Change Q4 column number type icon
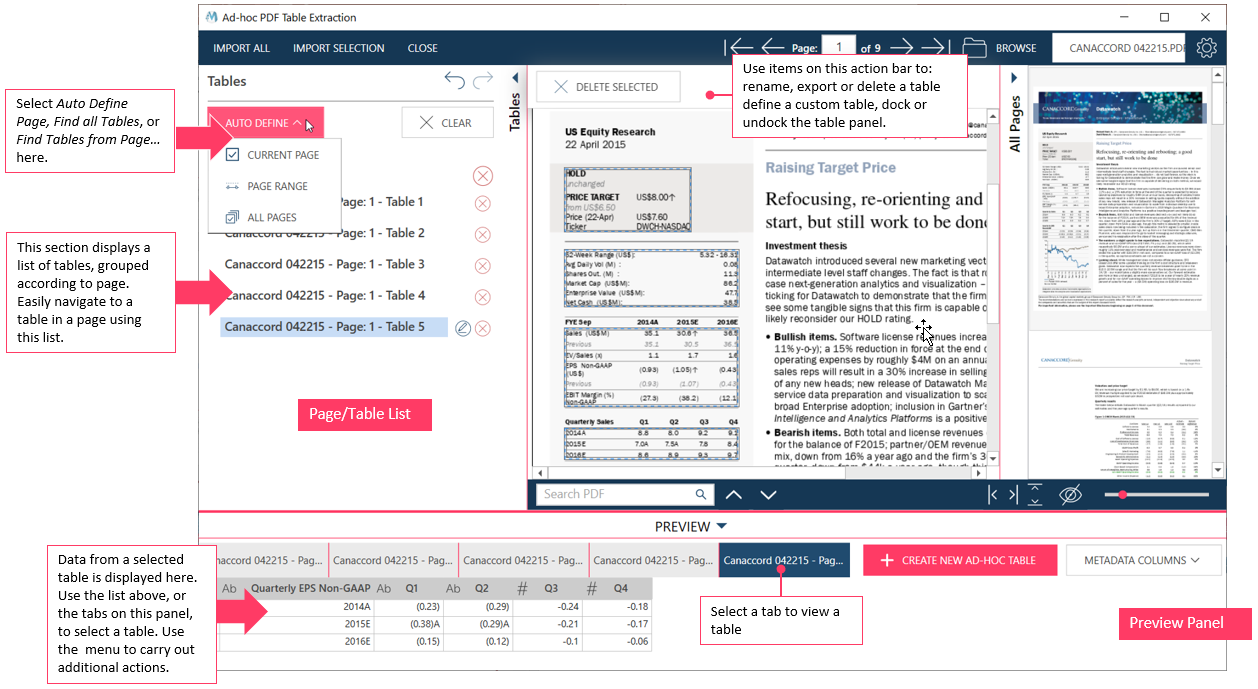The height and width of the screenshot is (689, 1258). 592,589
